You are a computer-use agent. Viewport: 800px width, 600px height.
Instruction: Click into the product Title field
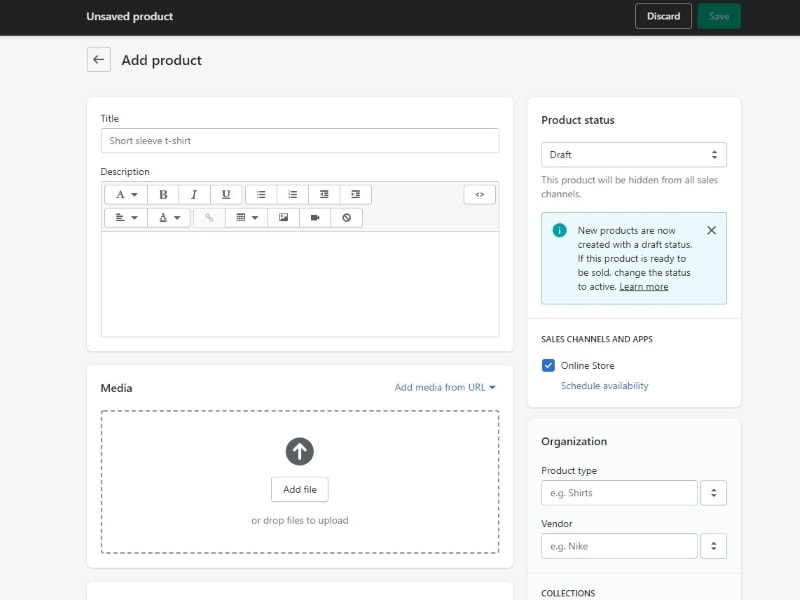coord(300,141)
